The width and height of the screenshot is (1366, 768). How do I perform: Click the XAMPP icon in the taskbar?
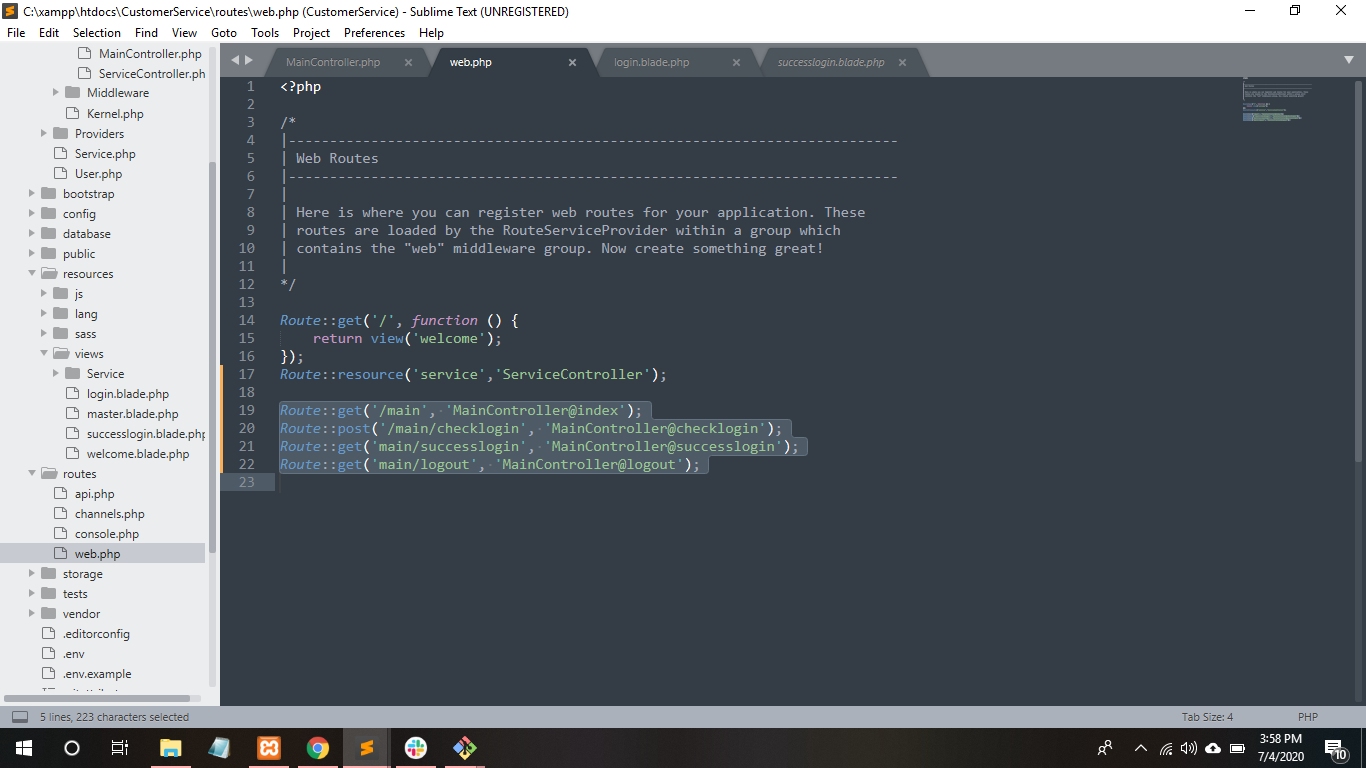[x=268, y=748]
